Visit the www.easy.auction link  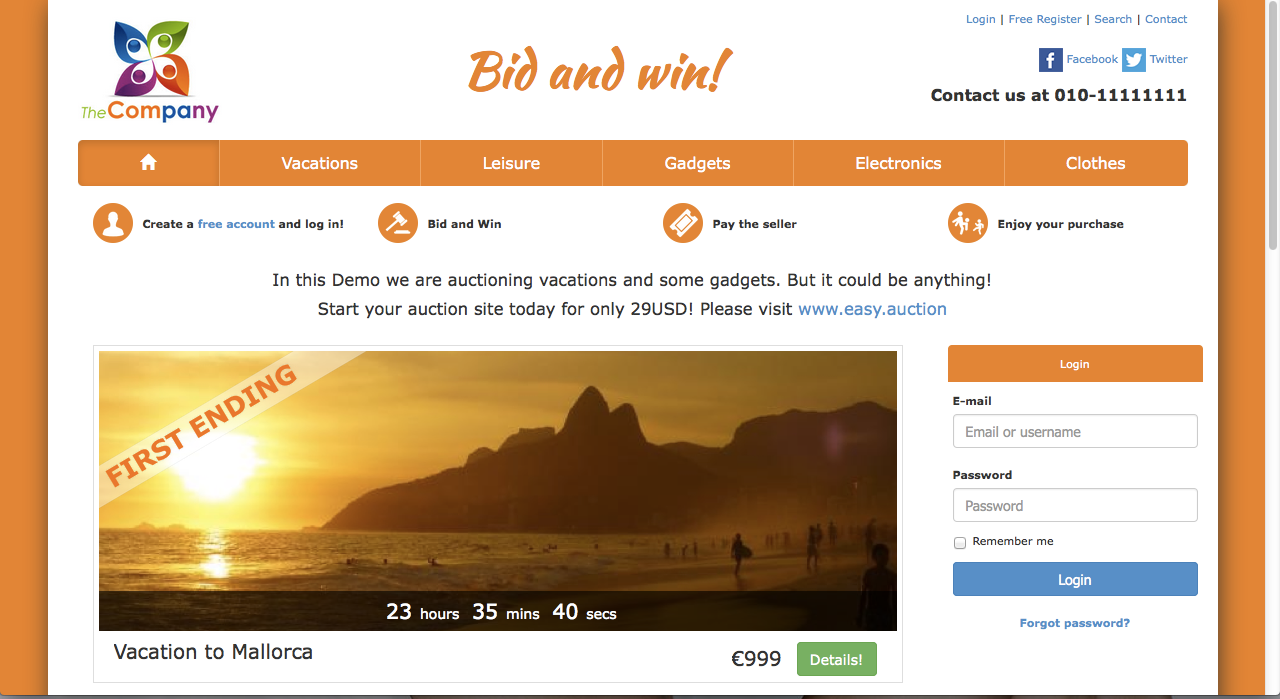[872, 309]
